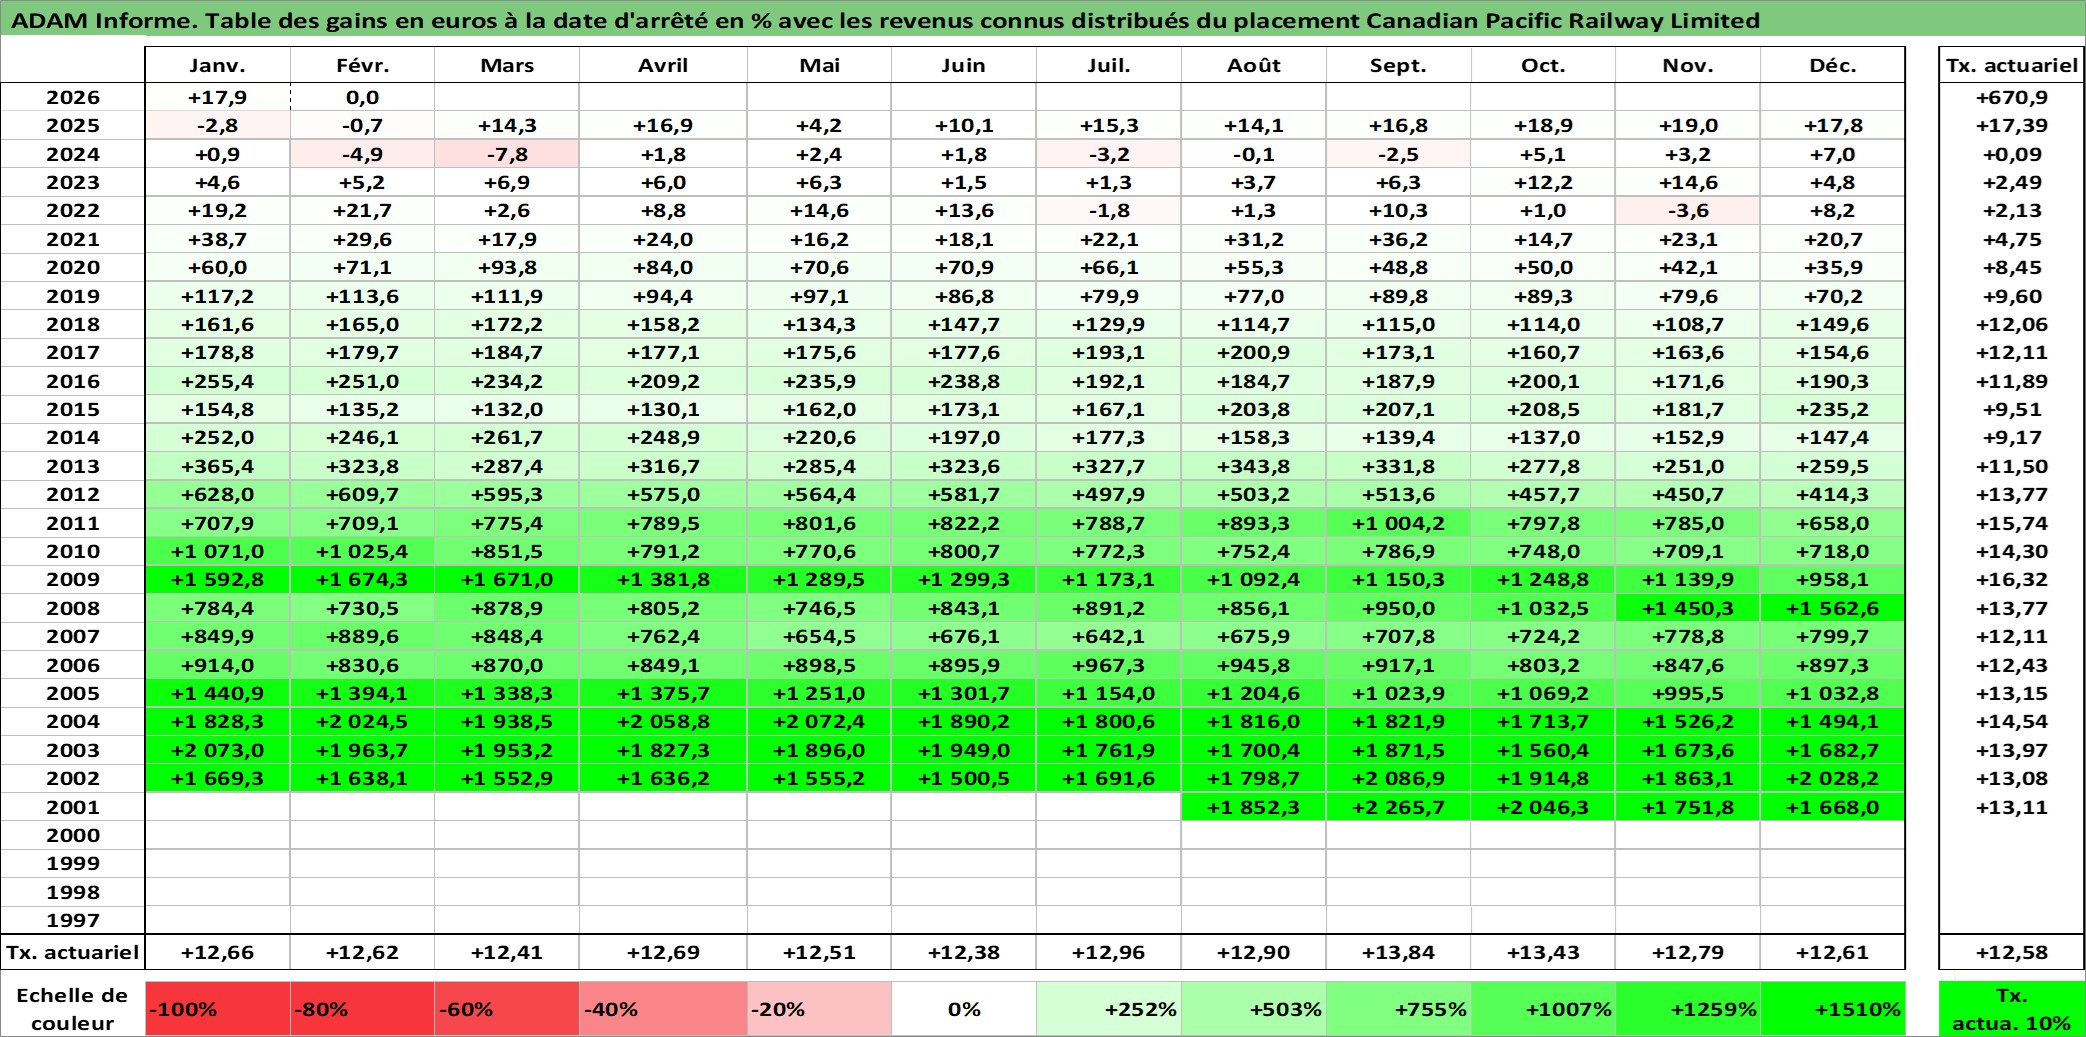Click the -60% color scale swatch
This screenshot has width=2086, height=1037.
507,1009
